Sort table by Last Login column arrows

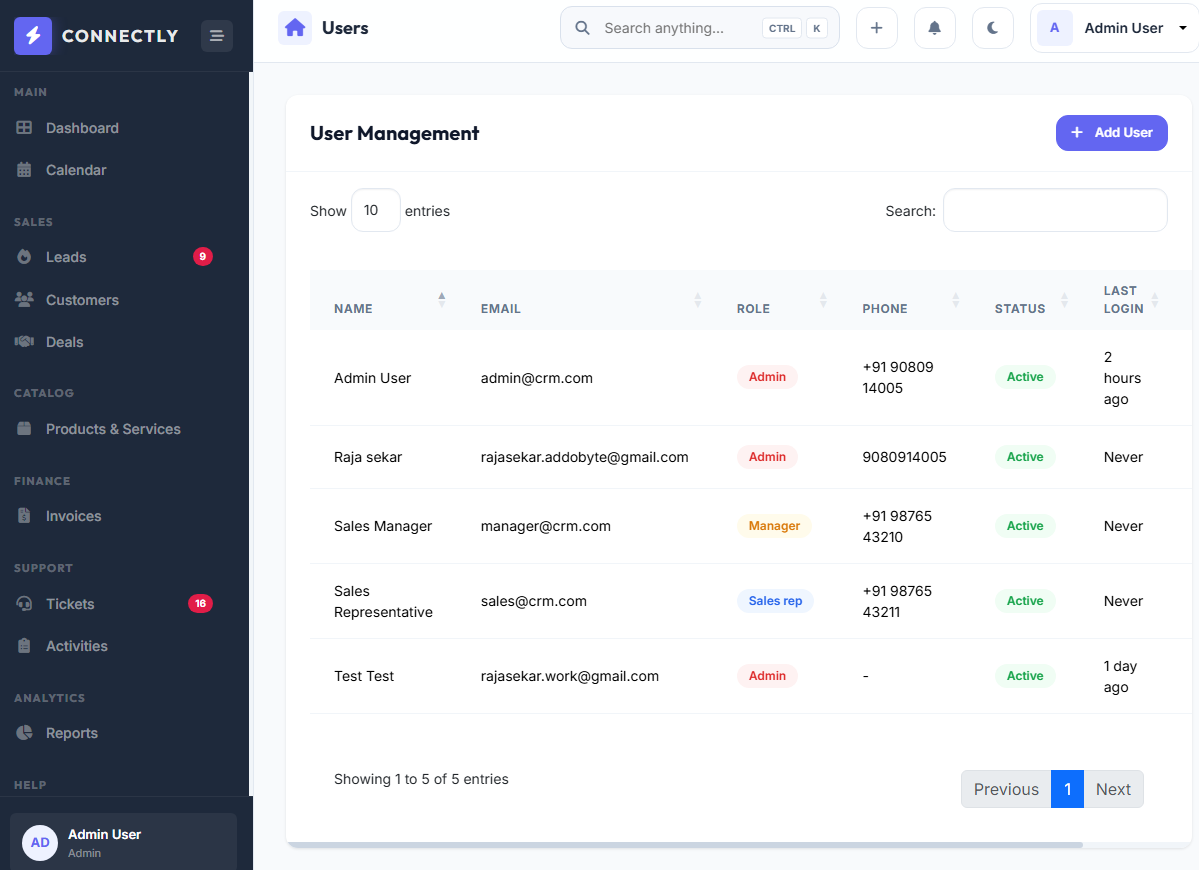[x=1155, y=300]
